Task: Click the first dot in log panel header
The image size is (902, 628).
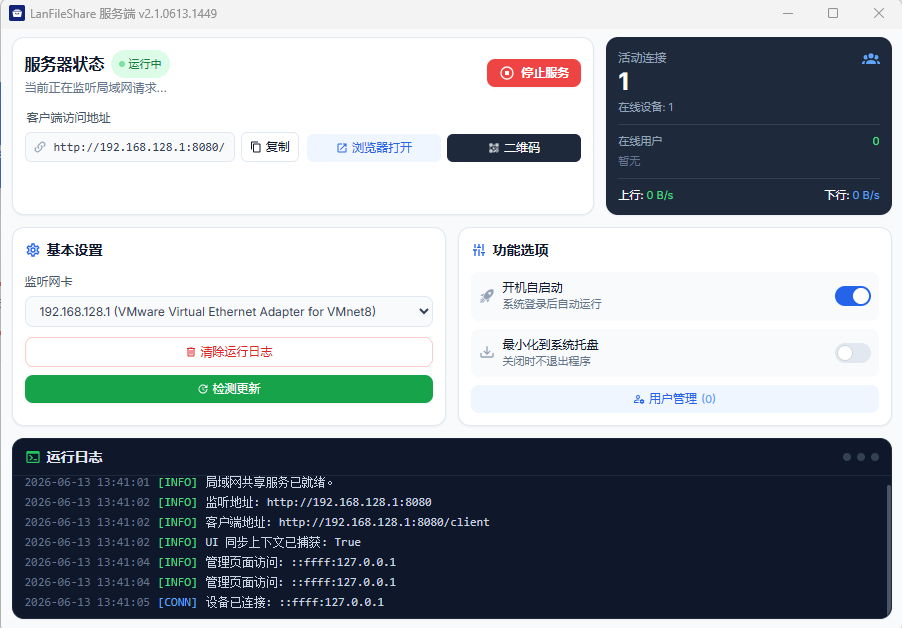Action: click(x=847, y=457)
